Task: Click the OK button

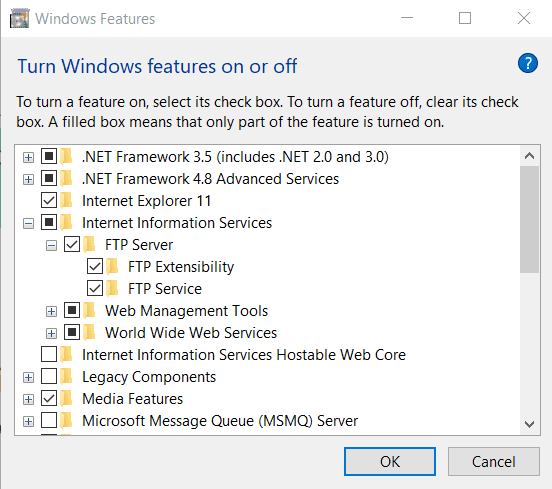Action: pyautogui.click(x=390, y=462)
